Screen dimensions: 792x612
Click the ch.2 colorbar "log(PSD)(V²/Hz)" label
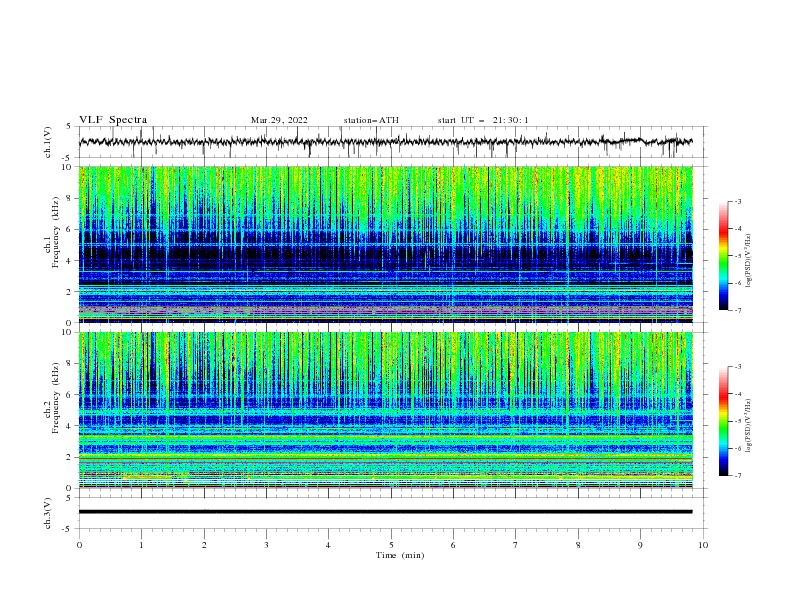pyautogui.click(x=749, y=426)
